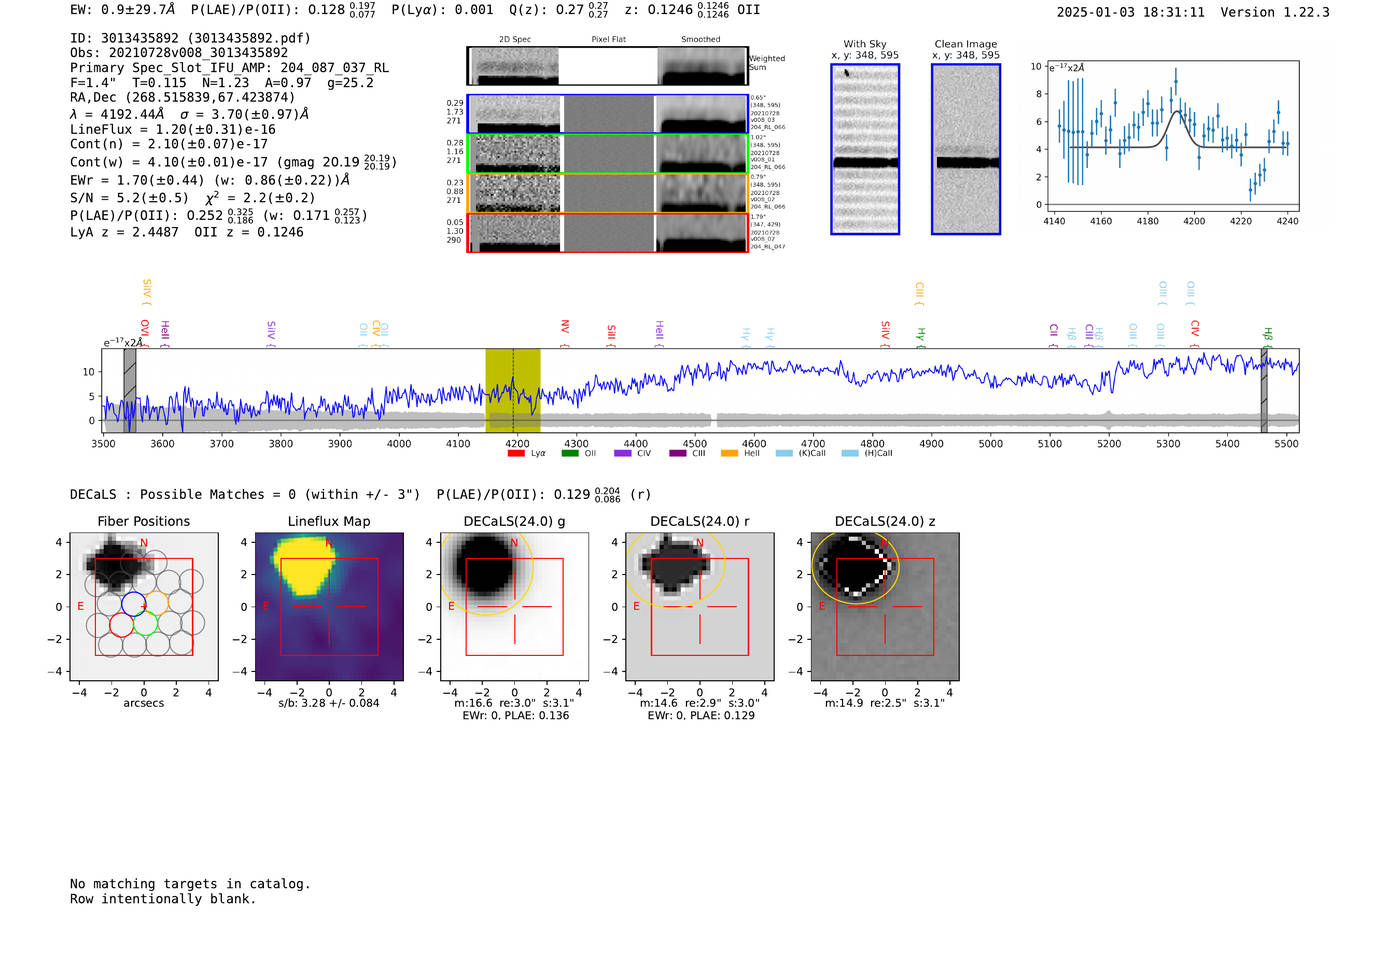Select the blue-bordered 2D spectrum row

coord(608,114)
